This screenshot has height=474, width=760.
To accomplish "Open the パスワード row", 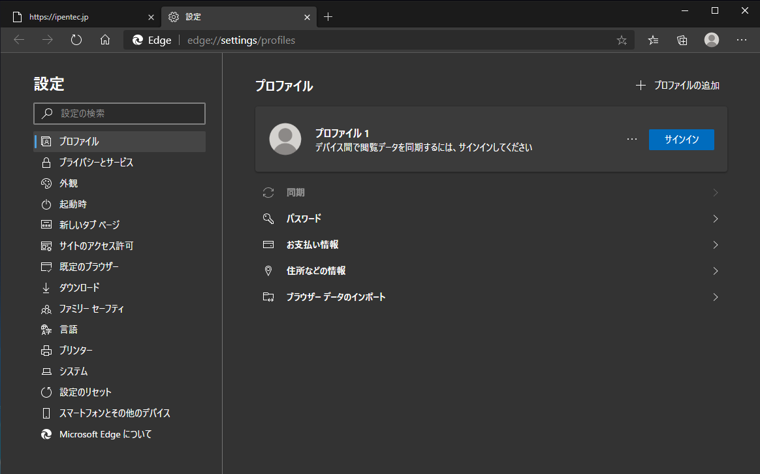I will pos(491,219).
